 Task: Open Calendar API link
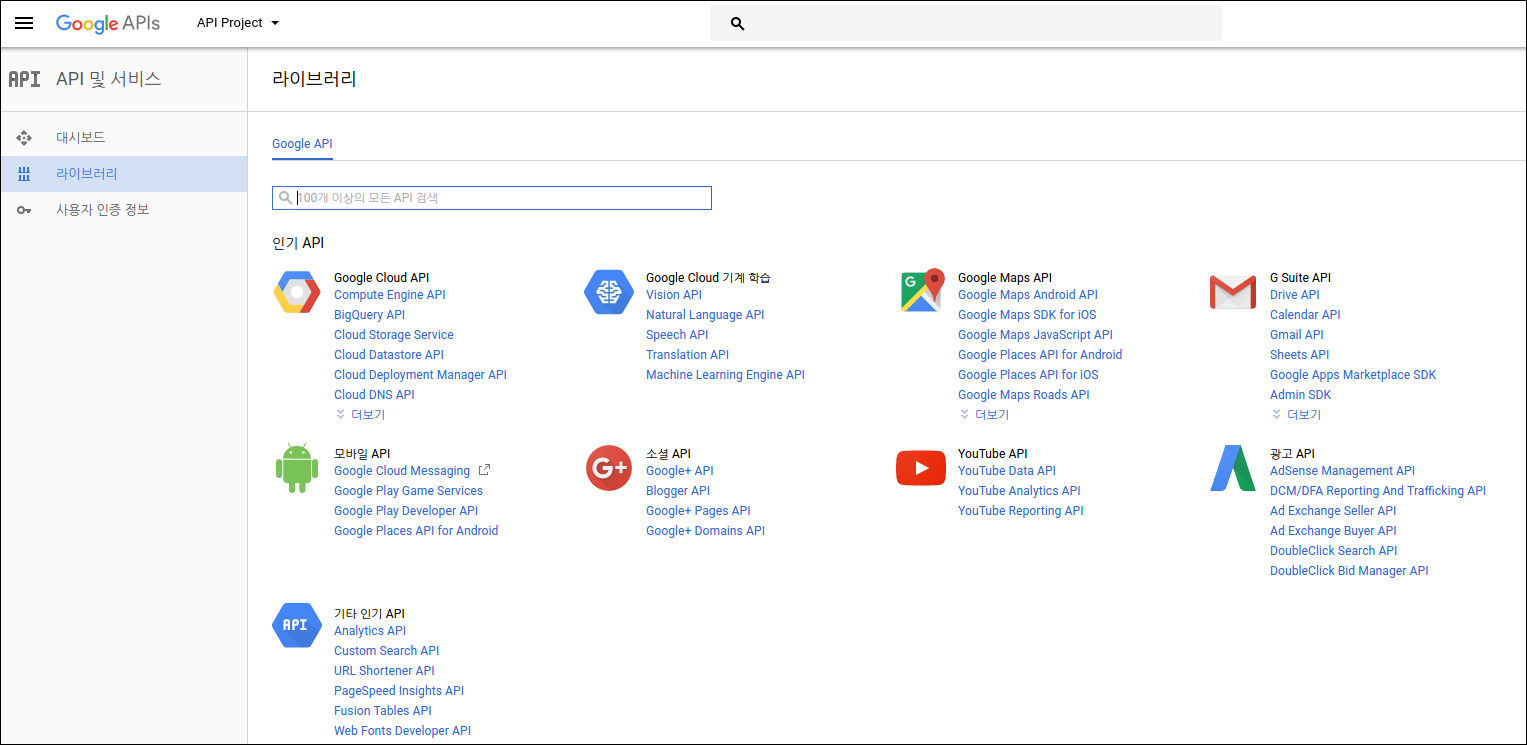point(1305,315)
